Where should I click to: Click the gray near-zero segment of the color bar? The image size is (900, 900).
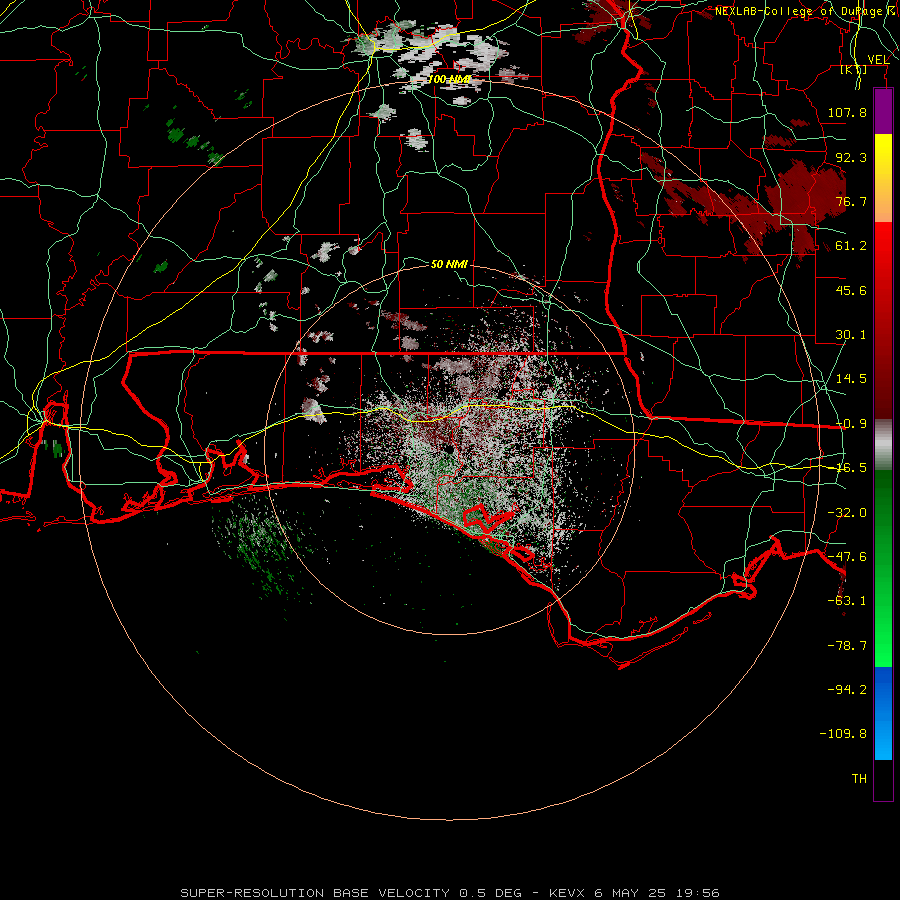click(x=883, y=445)
